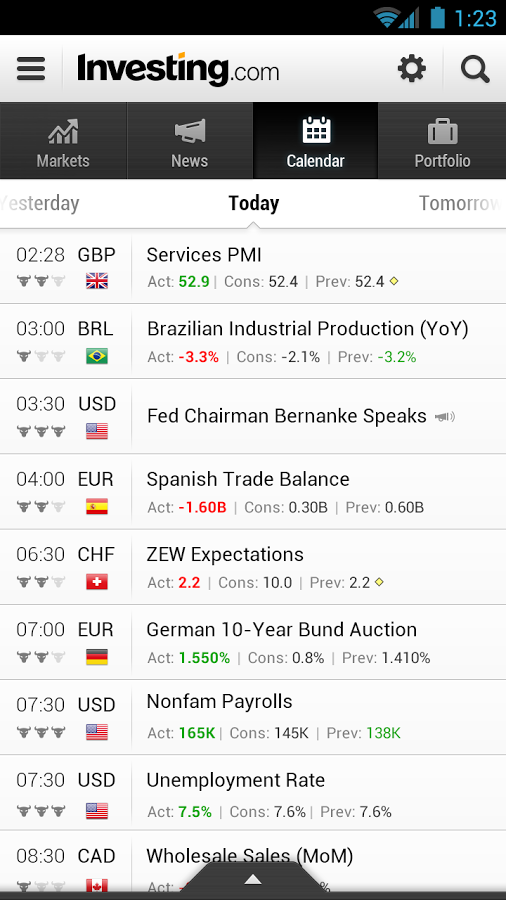The image size is (506, 900).
Task: Tap the yellow diamond beside ZEW Prev value
Action: [379, 582]
